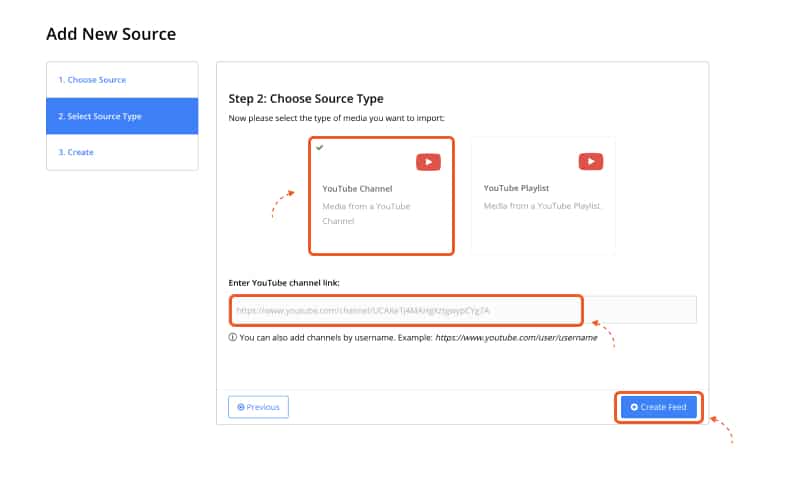Click the Create Feed button
800x500 pixels.
click(659, 407)
